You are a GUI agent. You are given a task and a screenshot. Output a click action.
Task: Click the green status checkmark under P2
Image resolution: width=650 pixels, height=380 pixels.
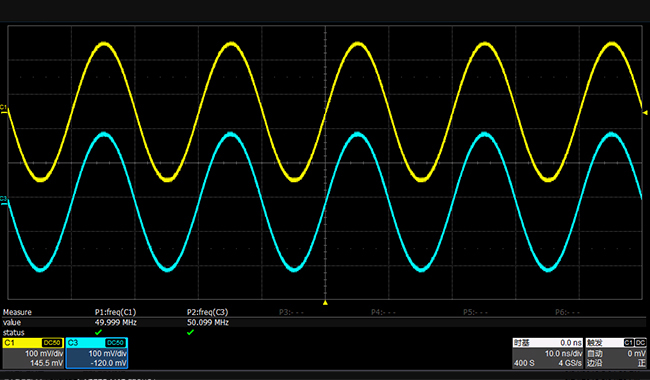pyautogui.click(x=190, y=332)
